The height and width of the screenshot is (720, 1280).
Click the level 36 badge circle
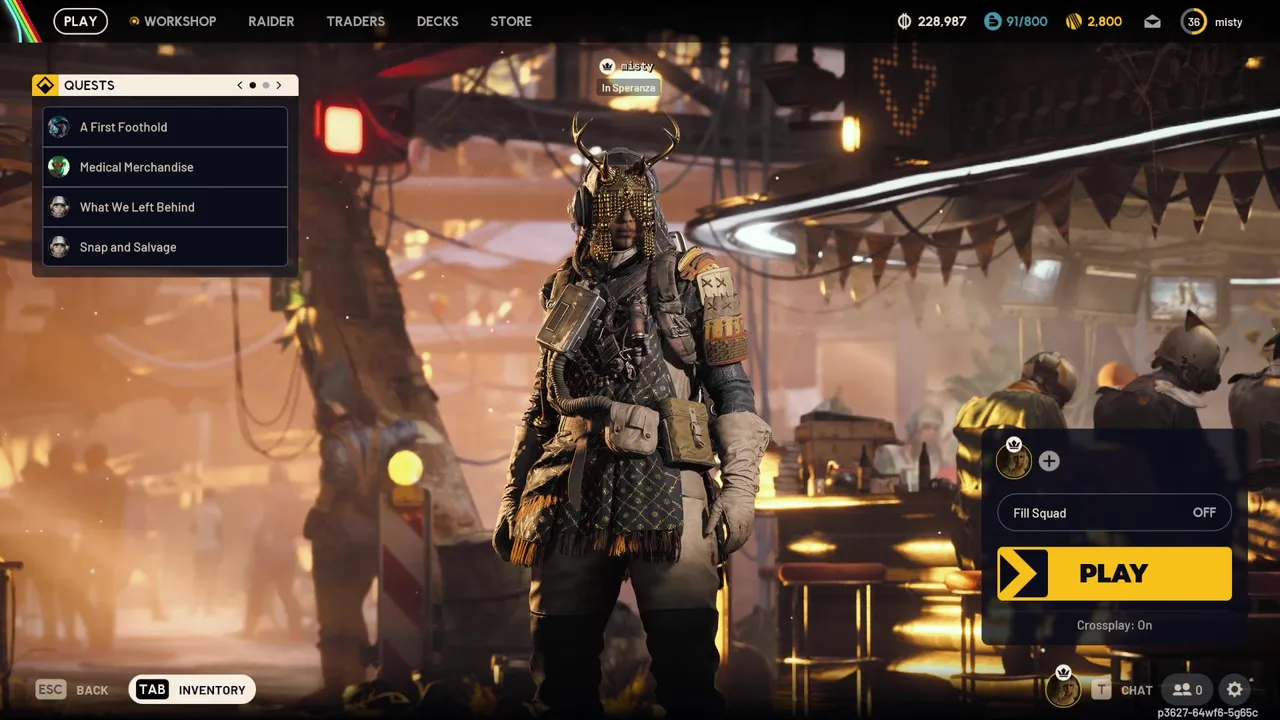click(x=1194, y=21)
